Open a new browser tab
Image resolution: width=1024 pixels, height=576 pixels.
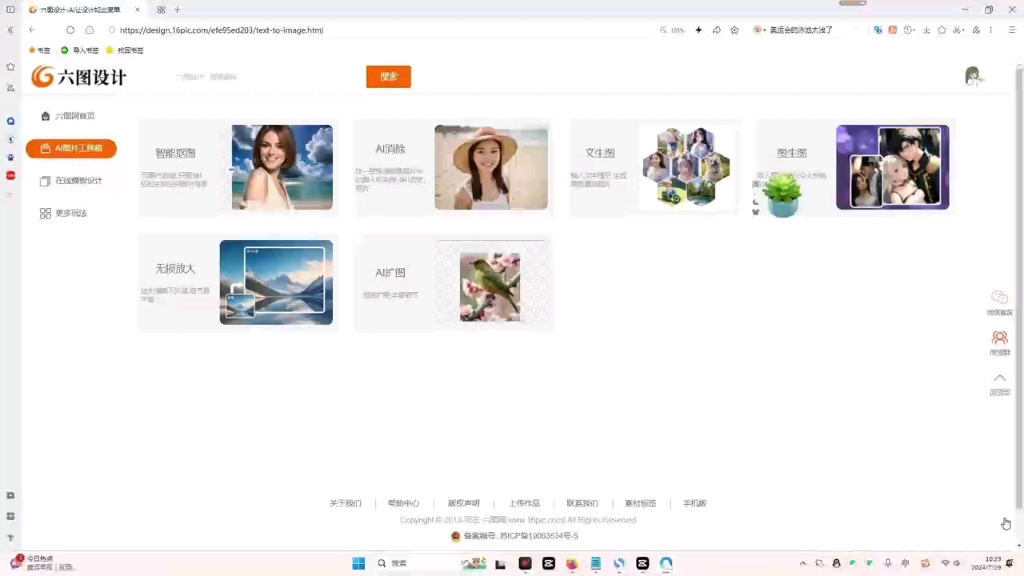[177, 10]
